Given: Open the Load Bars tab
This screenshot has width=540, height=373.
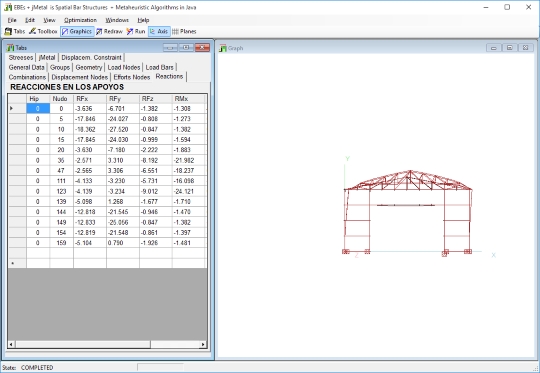Looking at the screenshot, I should pos(159,67).
